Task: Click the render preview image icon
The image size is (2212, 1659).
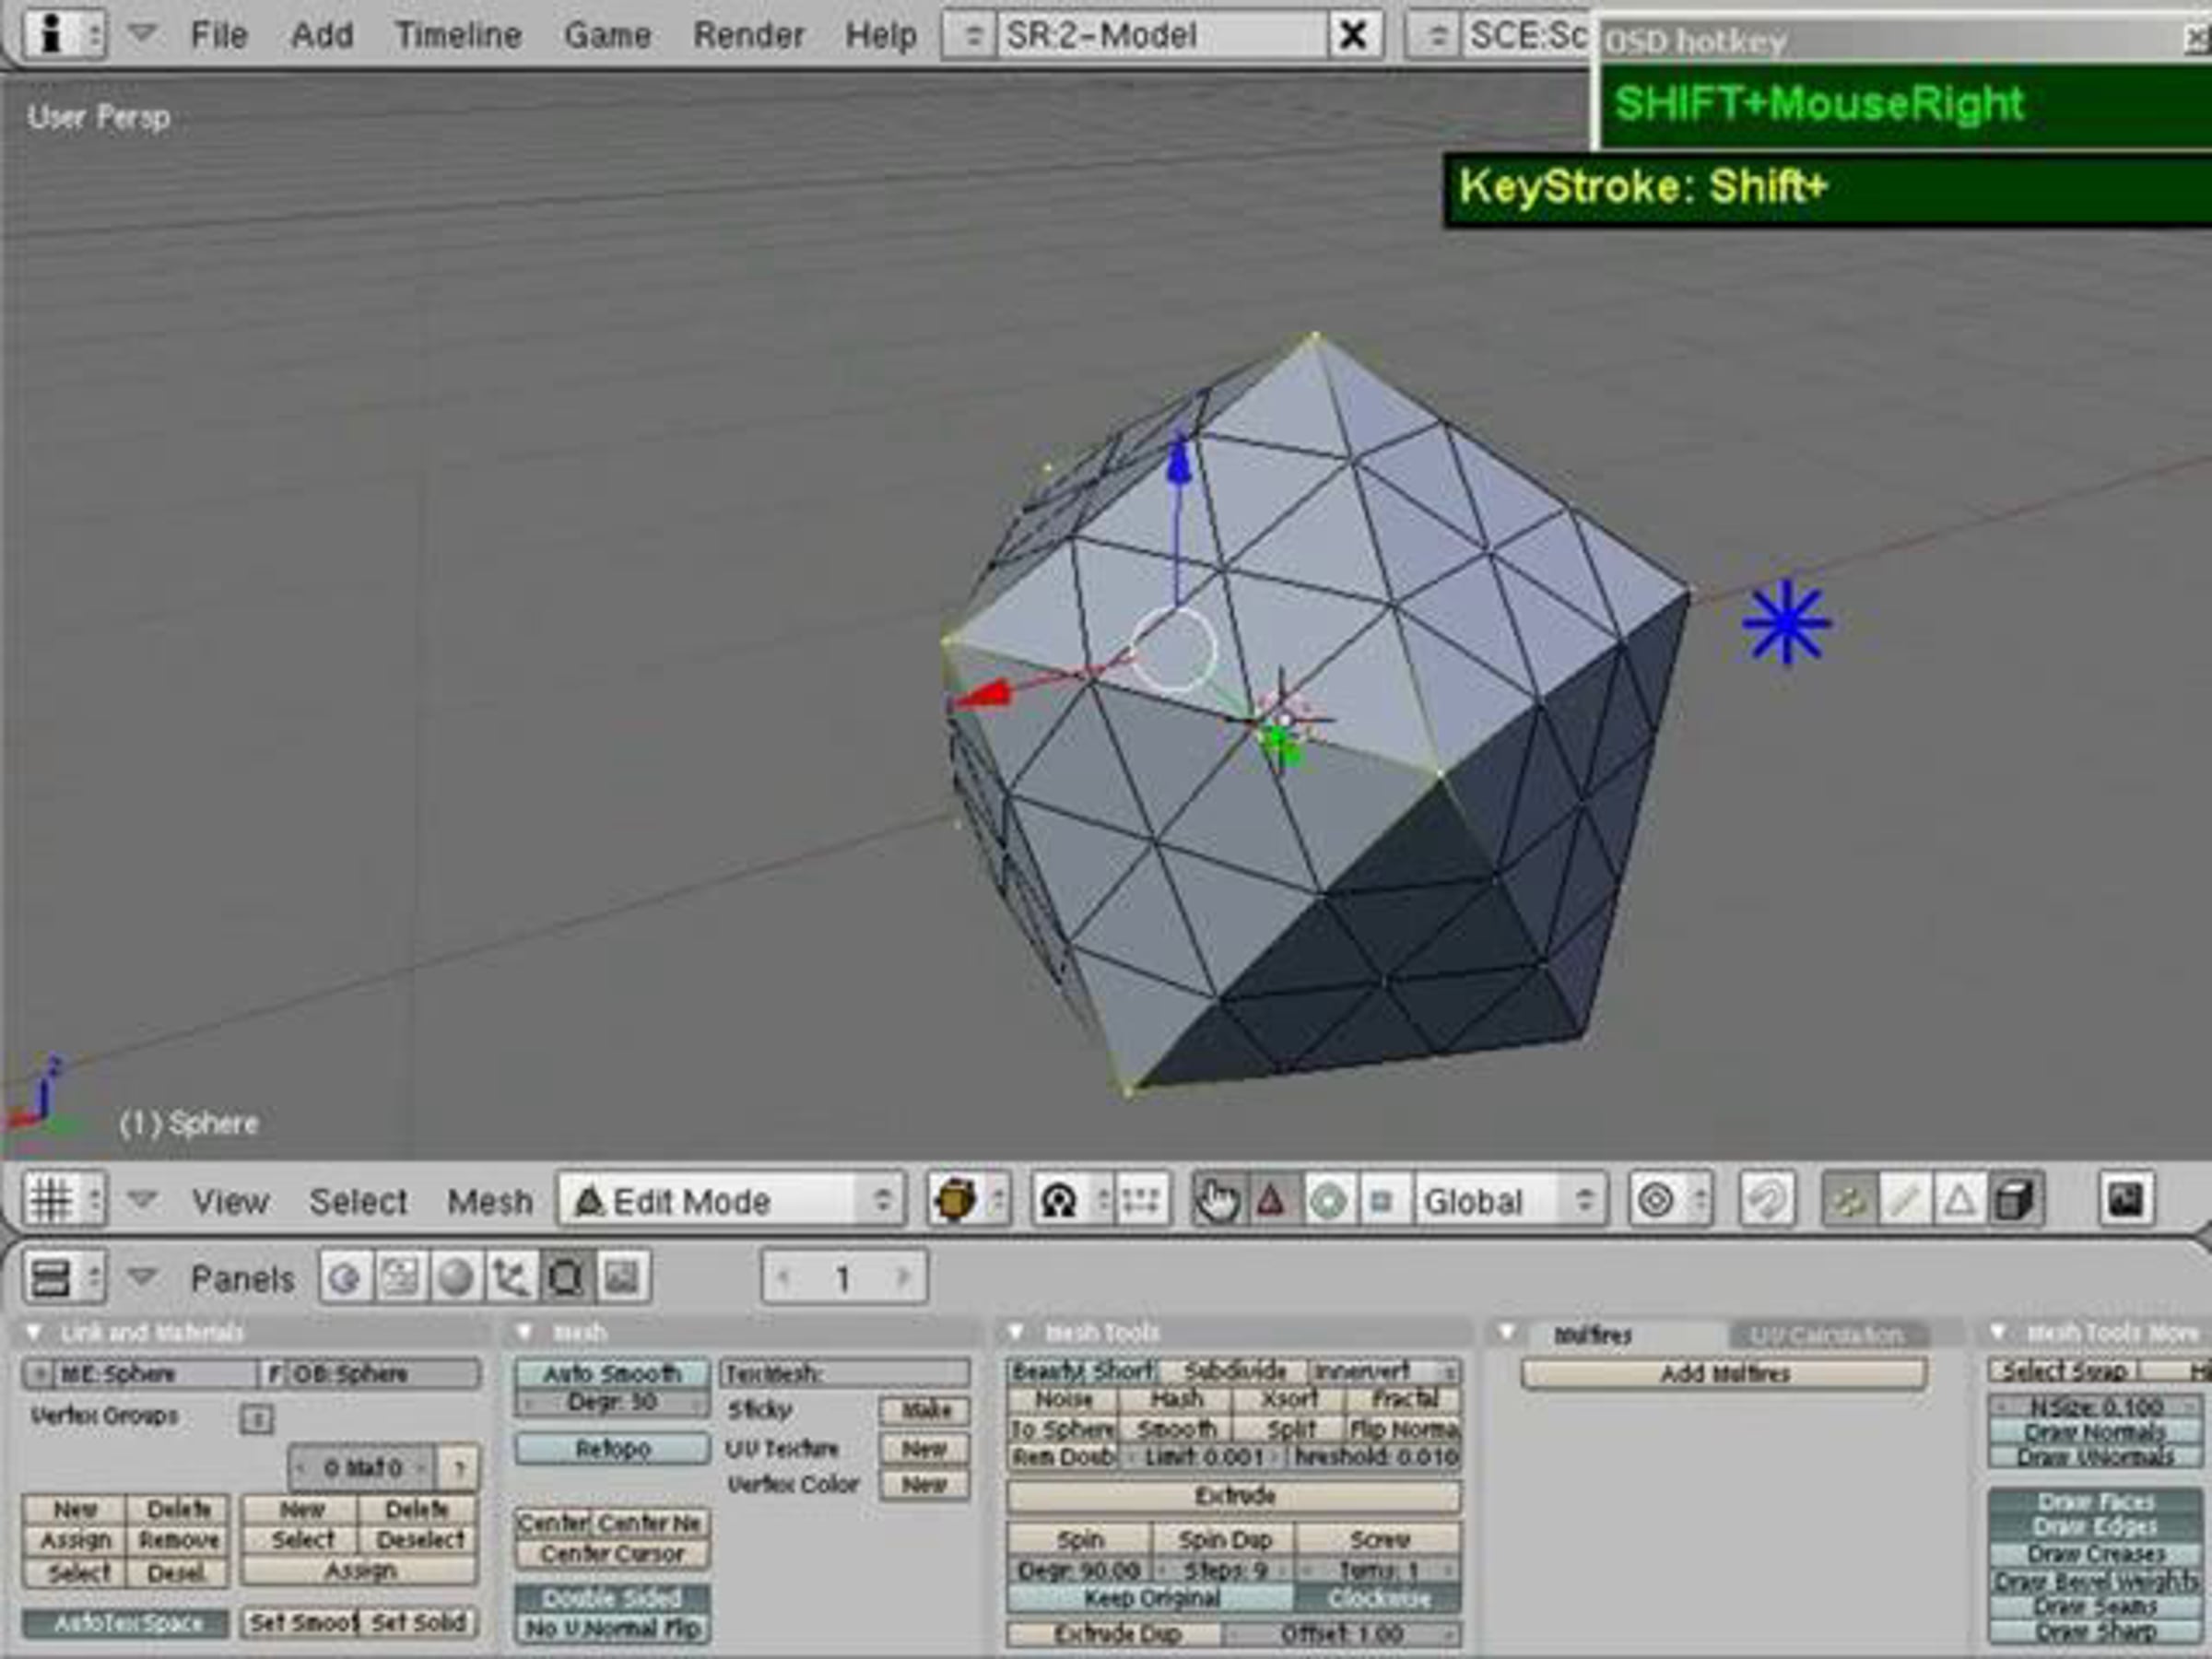Action: point(2126,1200)
